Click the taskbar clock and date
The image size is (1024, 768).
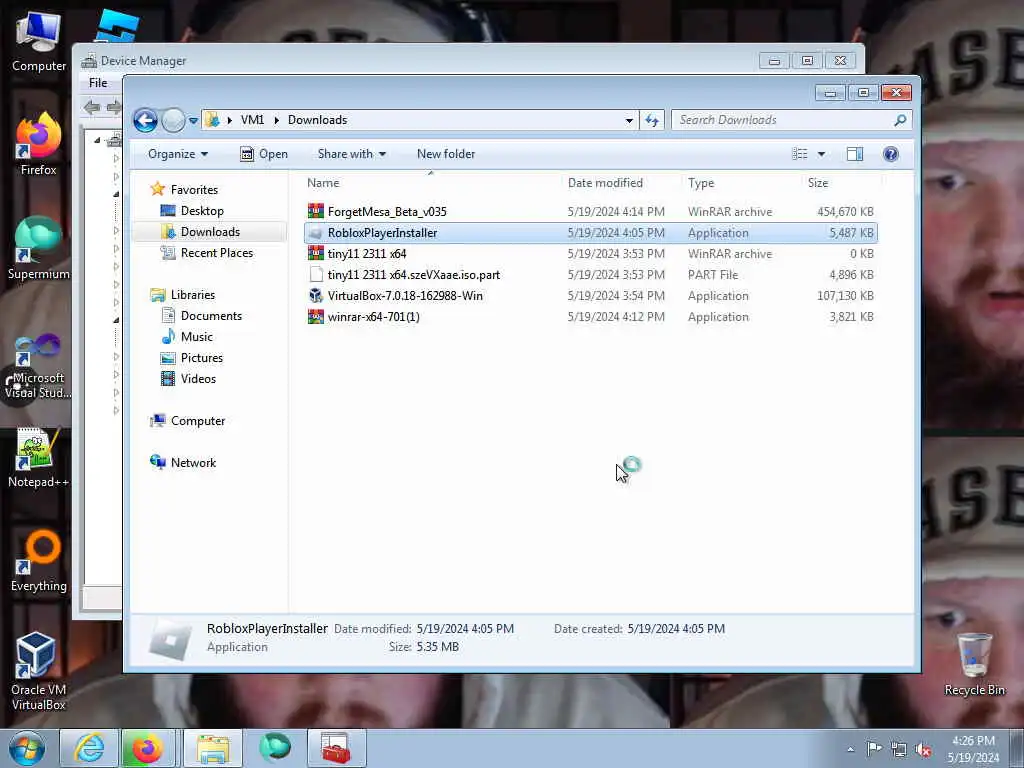tap(973, 749)
